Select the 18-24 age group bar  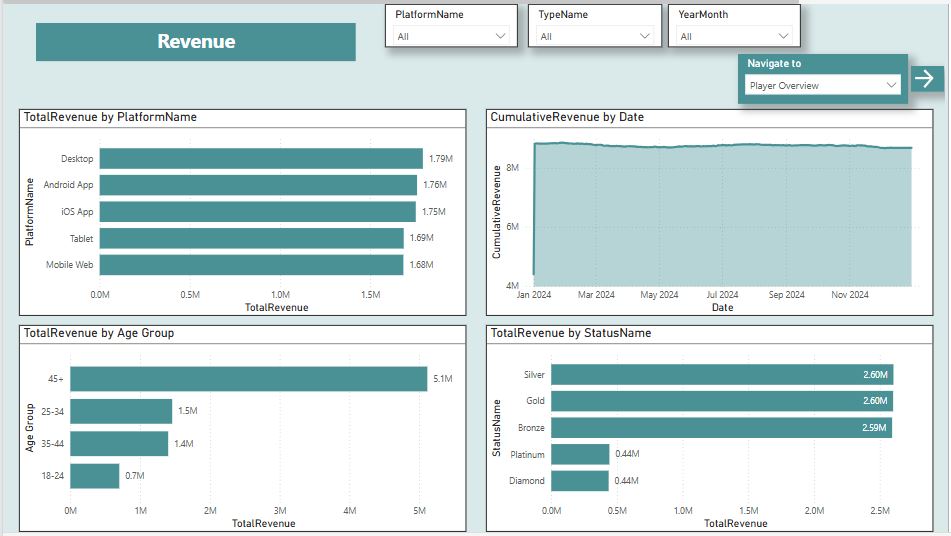(95, 476)
